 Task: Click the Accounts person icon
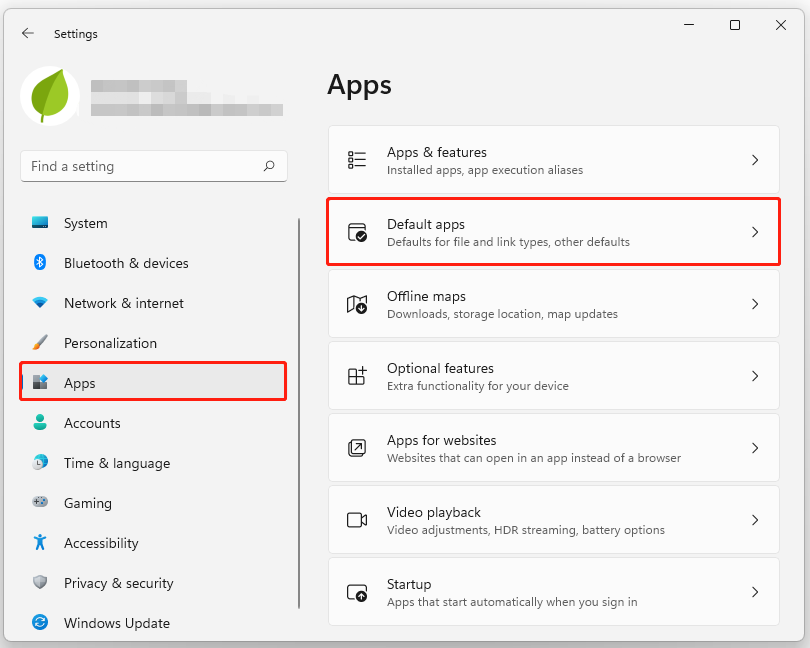point(40,422)
